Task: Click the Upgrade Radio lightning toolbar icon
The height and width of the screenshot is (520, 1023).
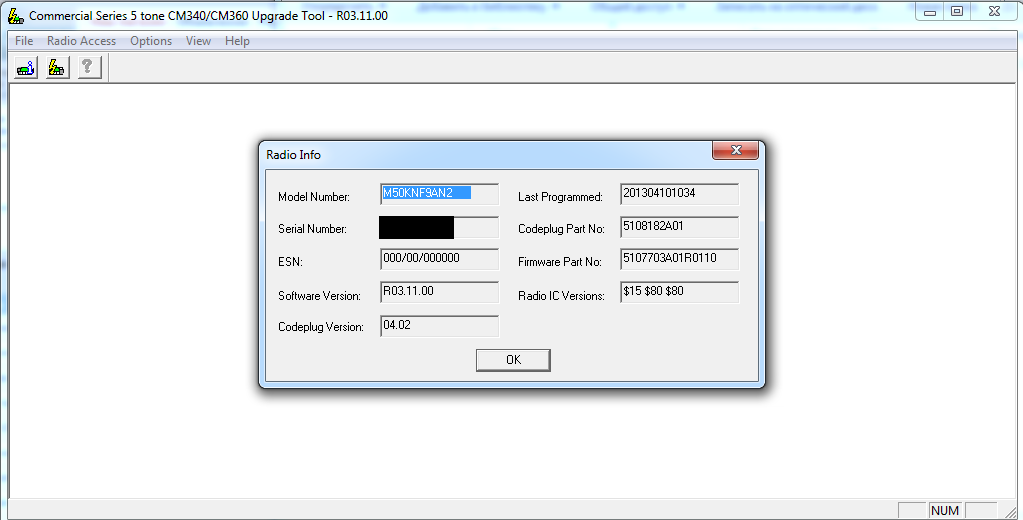Action: [57, 67]
